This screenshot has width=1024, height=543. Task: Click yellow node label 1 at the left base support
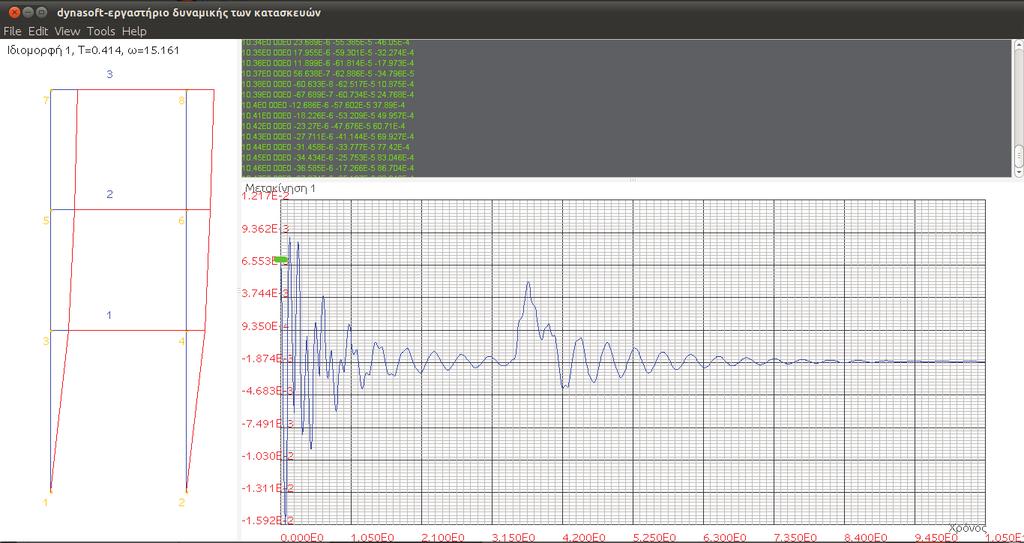(46, 502)
